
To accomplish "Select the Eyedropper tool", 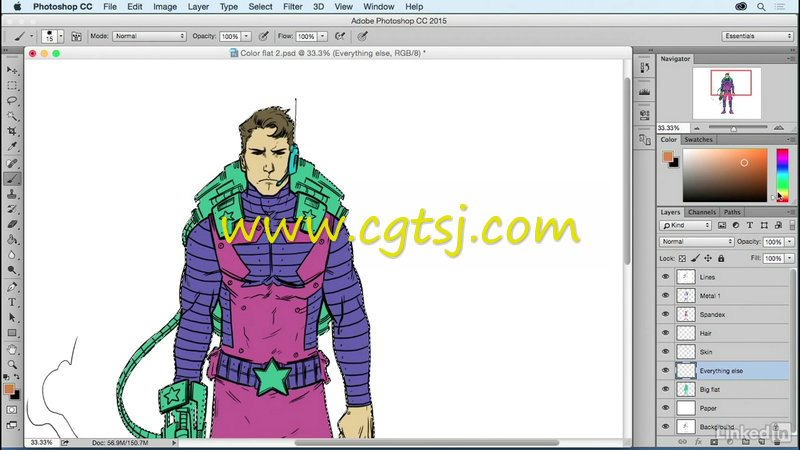I will (x=12, y=146).
